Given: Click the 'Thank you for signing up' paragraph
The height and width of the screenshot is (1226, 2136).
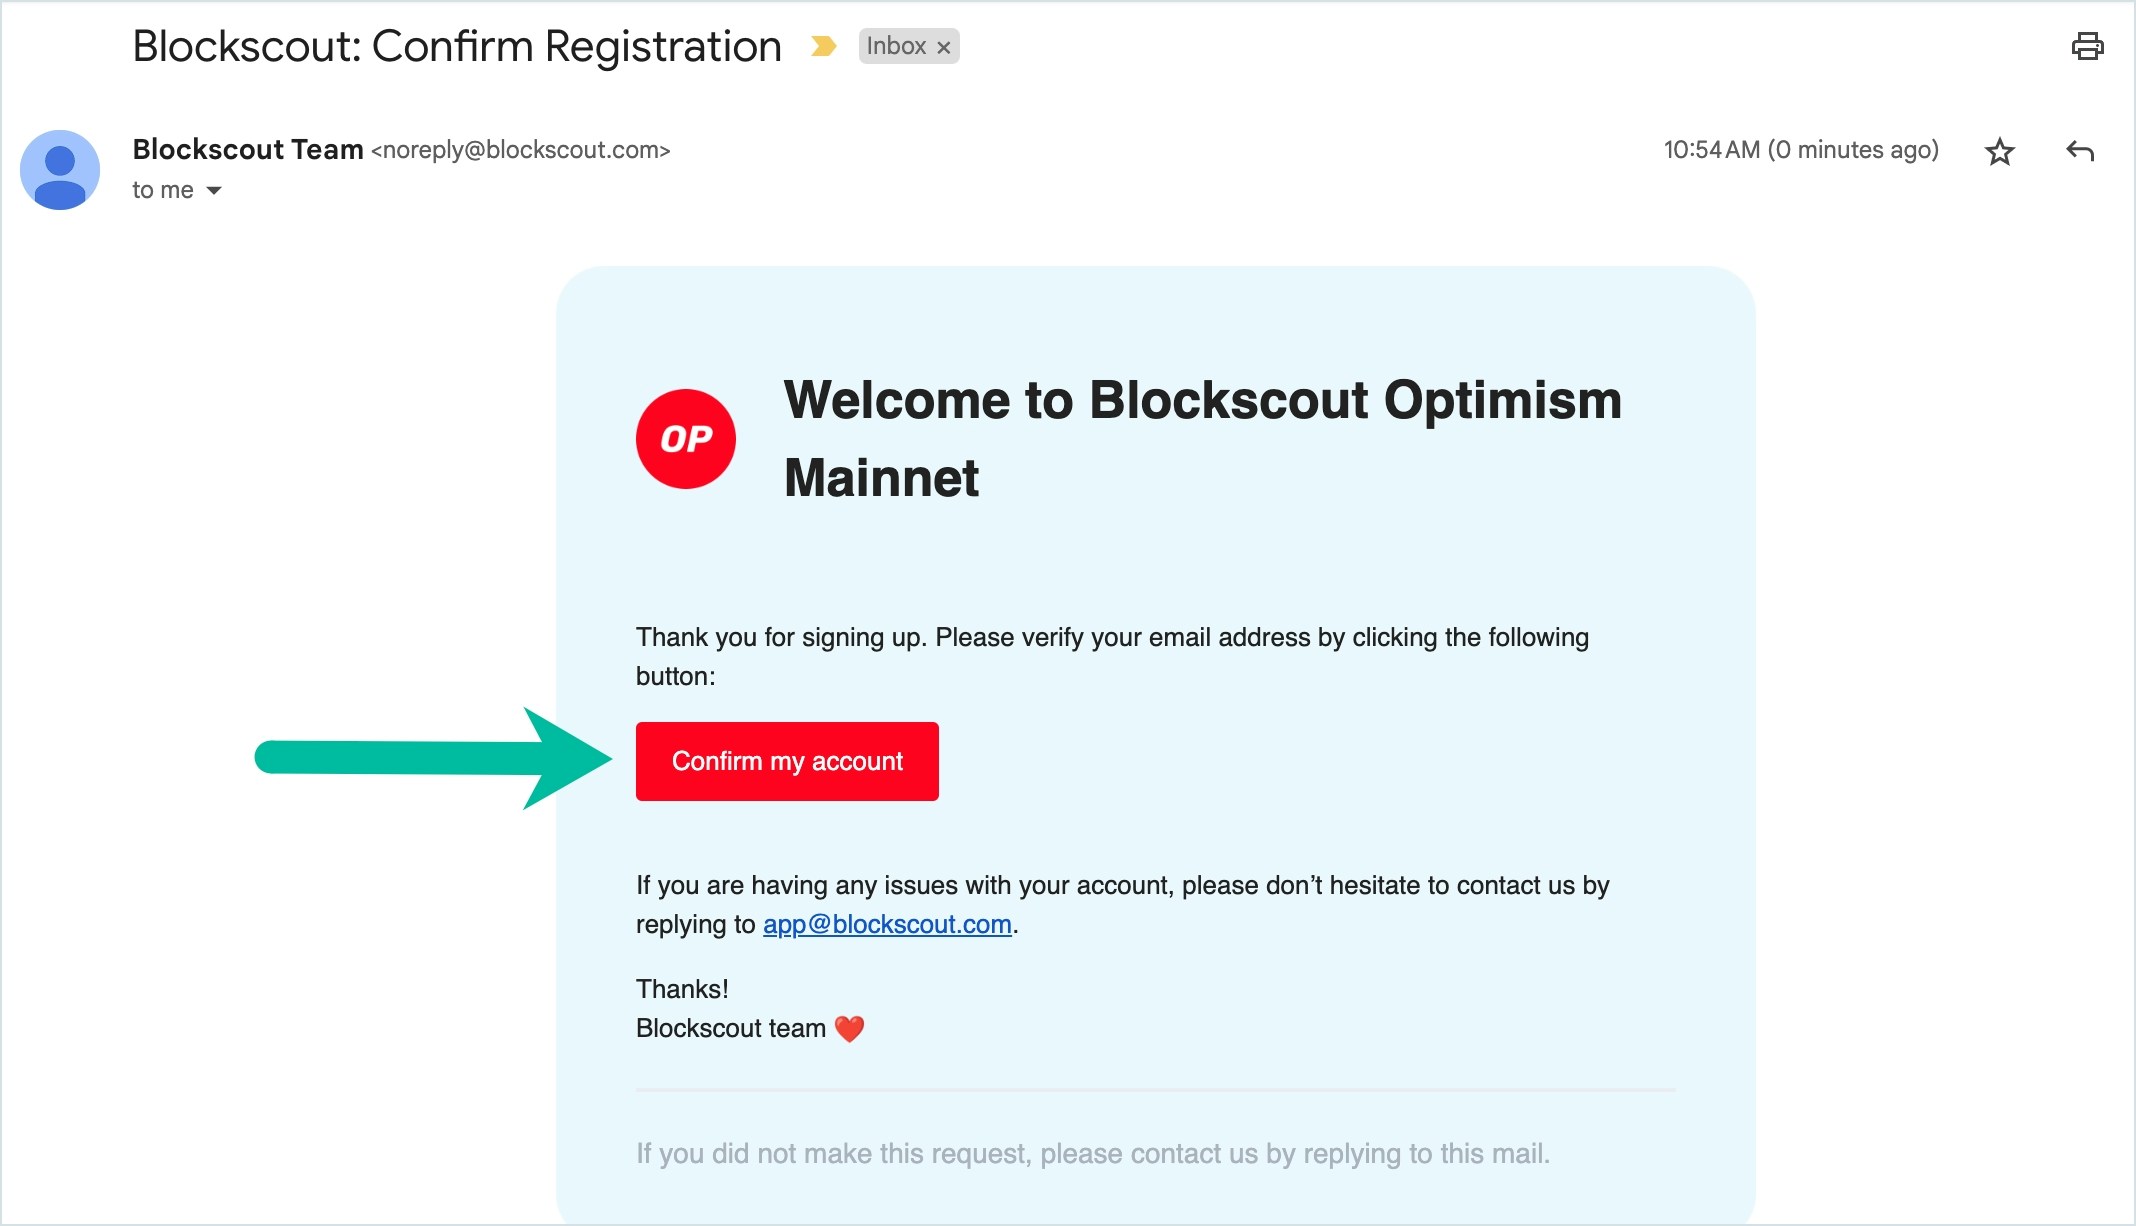Looking at the screenshot, I should pos(1112,657).
